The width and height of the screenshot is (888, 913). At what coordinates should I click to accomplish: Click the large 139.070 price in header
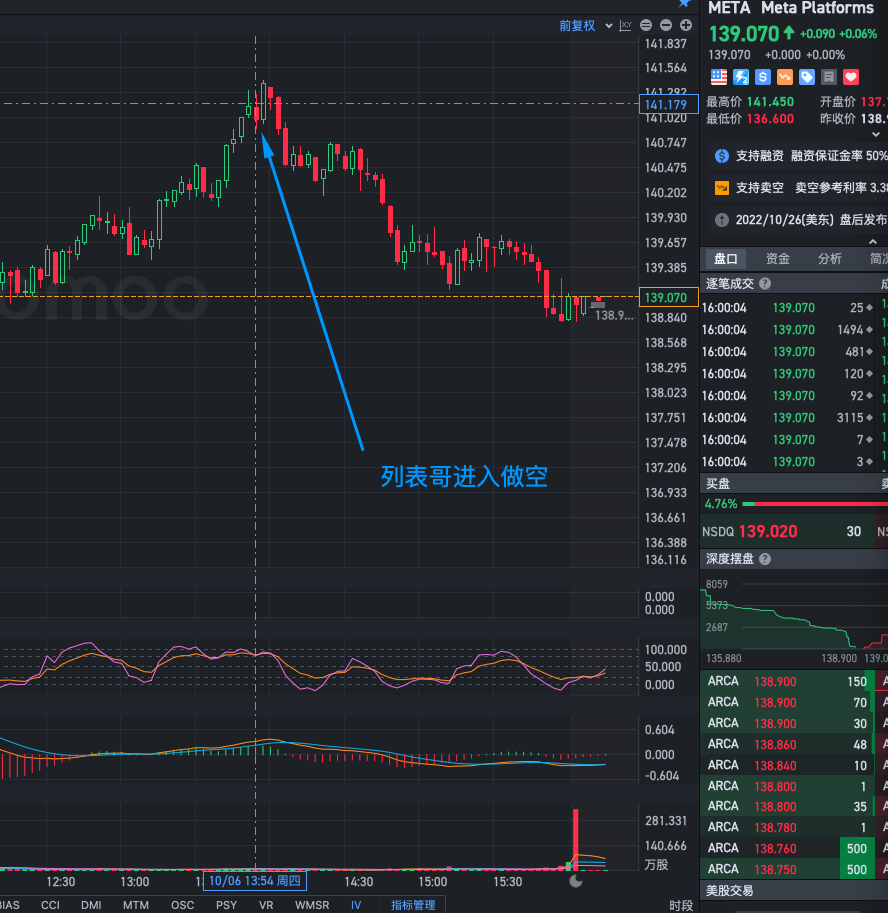pyautogui.click(x=744, y=34)
